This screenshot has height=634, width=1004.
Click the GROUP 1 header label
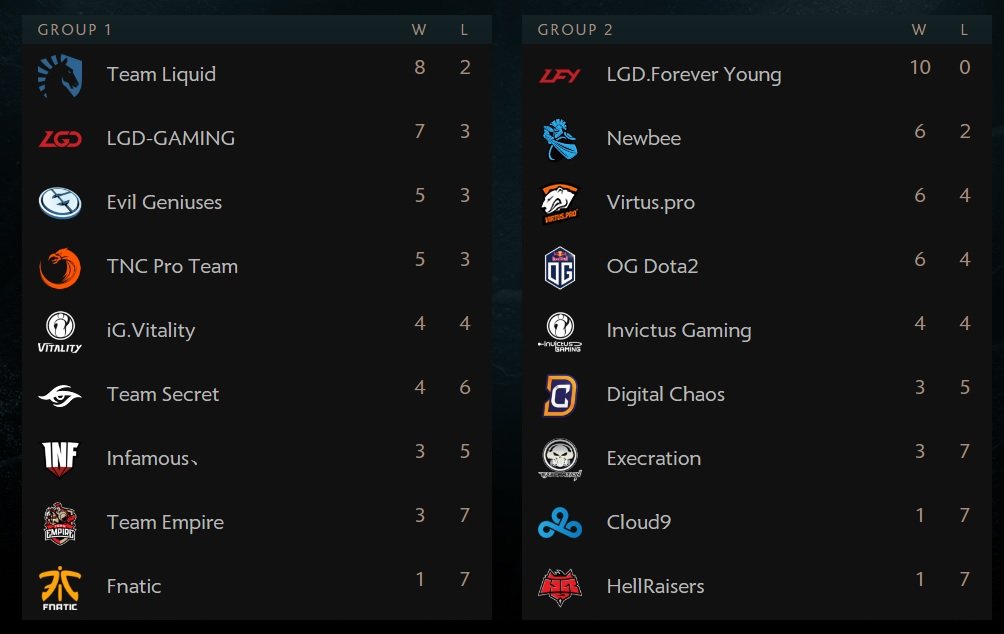tap(75, 30)
